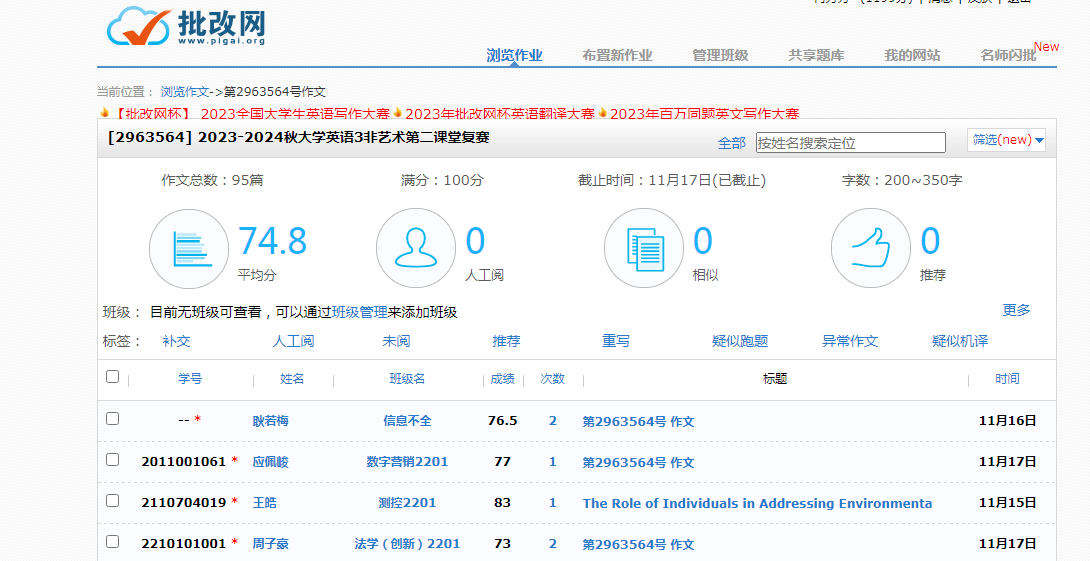The height and width of the screenshot is (561, 1090).
Task: Sort by the 成绩 column header
Action: [503, 379]
